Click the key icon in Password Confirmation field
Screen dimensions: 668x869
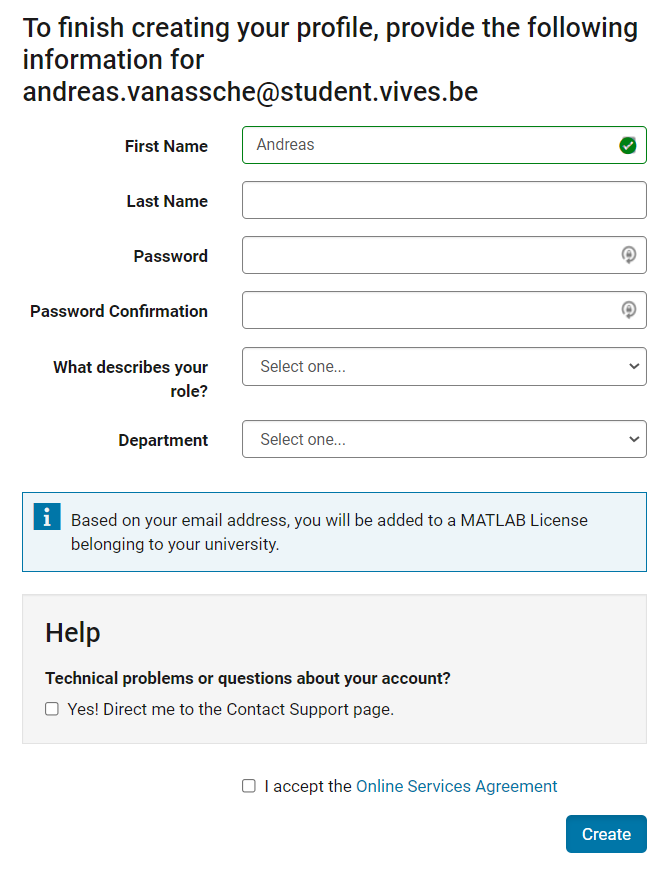click(628, 310)
